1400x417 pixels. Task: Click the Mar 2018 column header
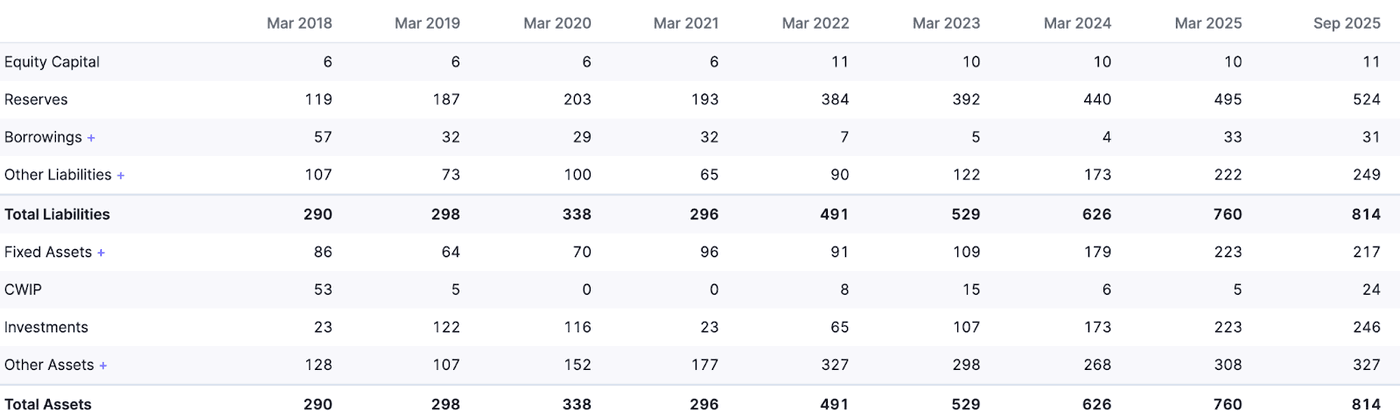pyautogui.click(x=299, y=23)
